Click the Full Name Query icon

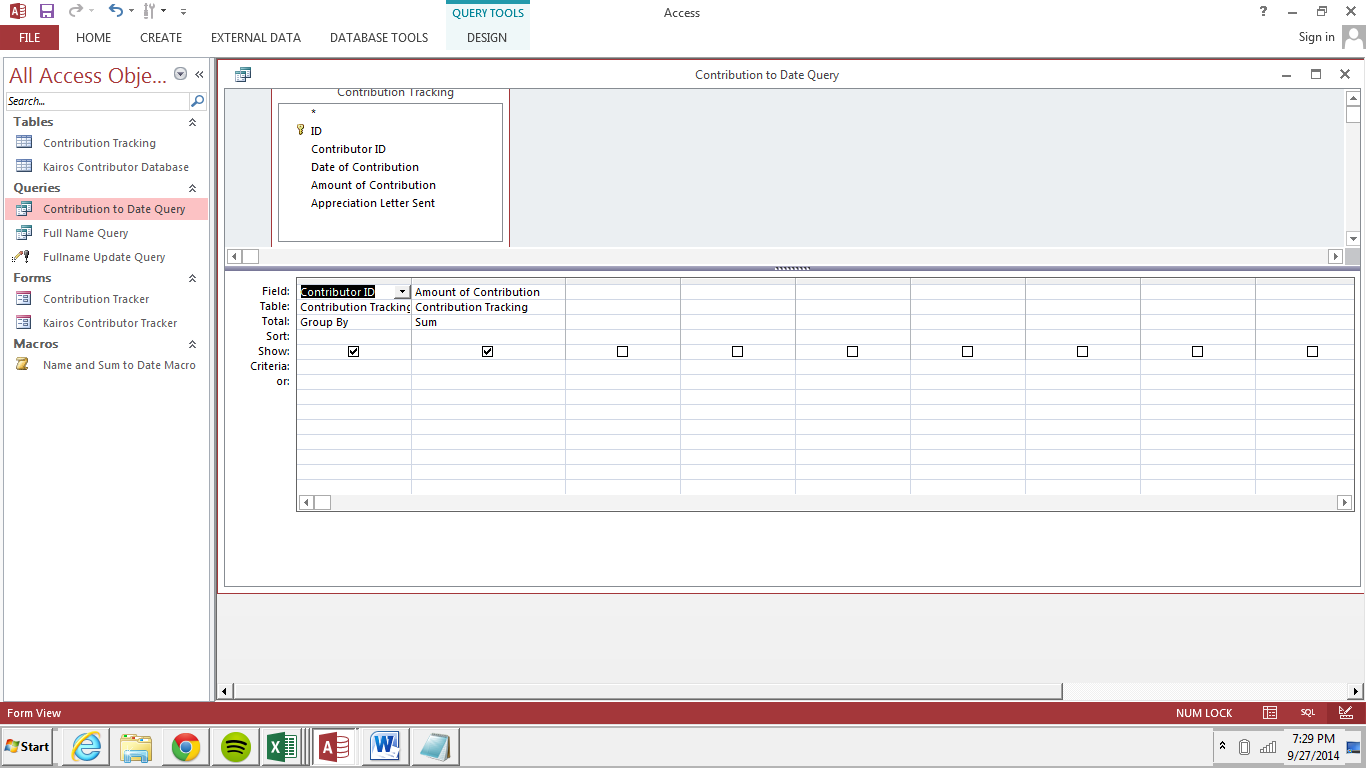click(24, 233)
